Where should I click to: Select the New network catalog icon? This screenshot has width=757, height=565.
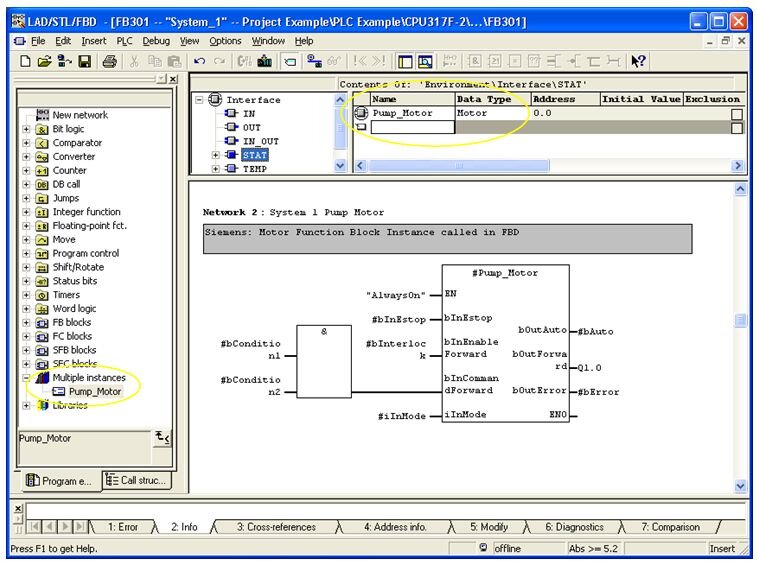point(42,115)
